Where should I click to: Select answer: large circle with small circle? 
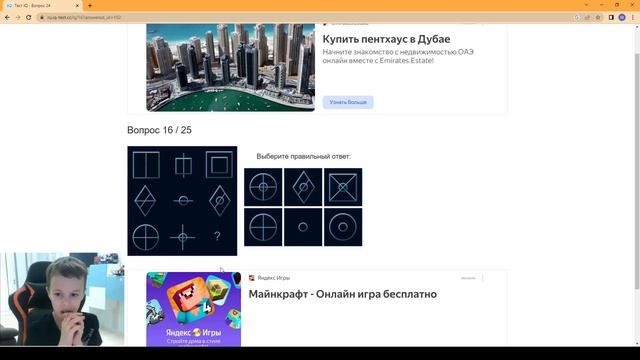coord(343,227)
